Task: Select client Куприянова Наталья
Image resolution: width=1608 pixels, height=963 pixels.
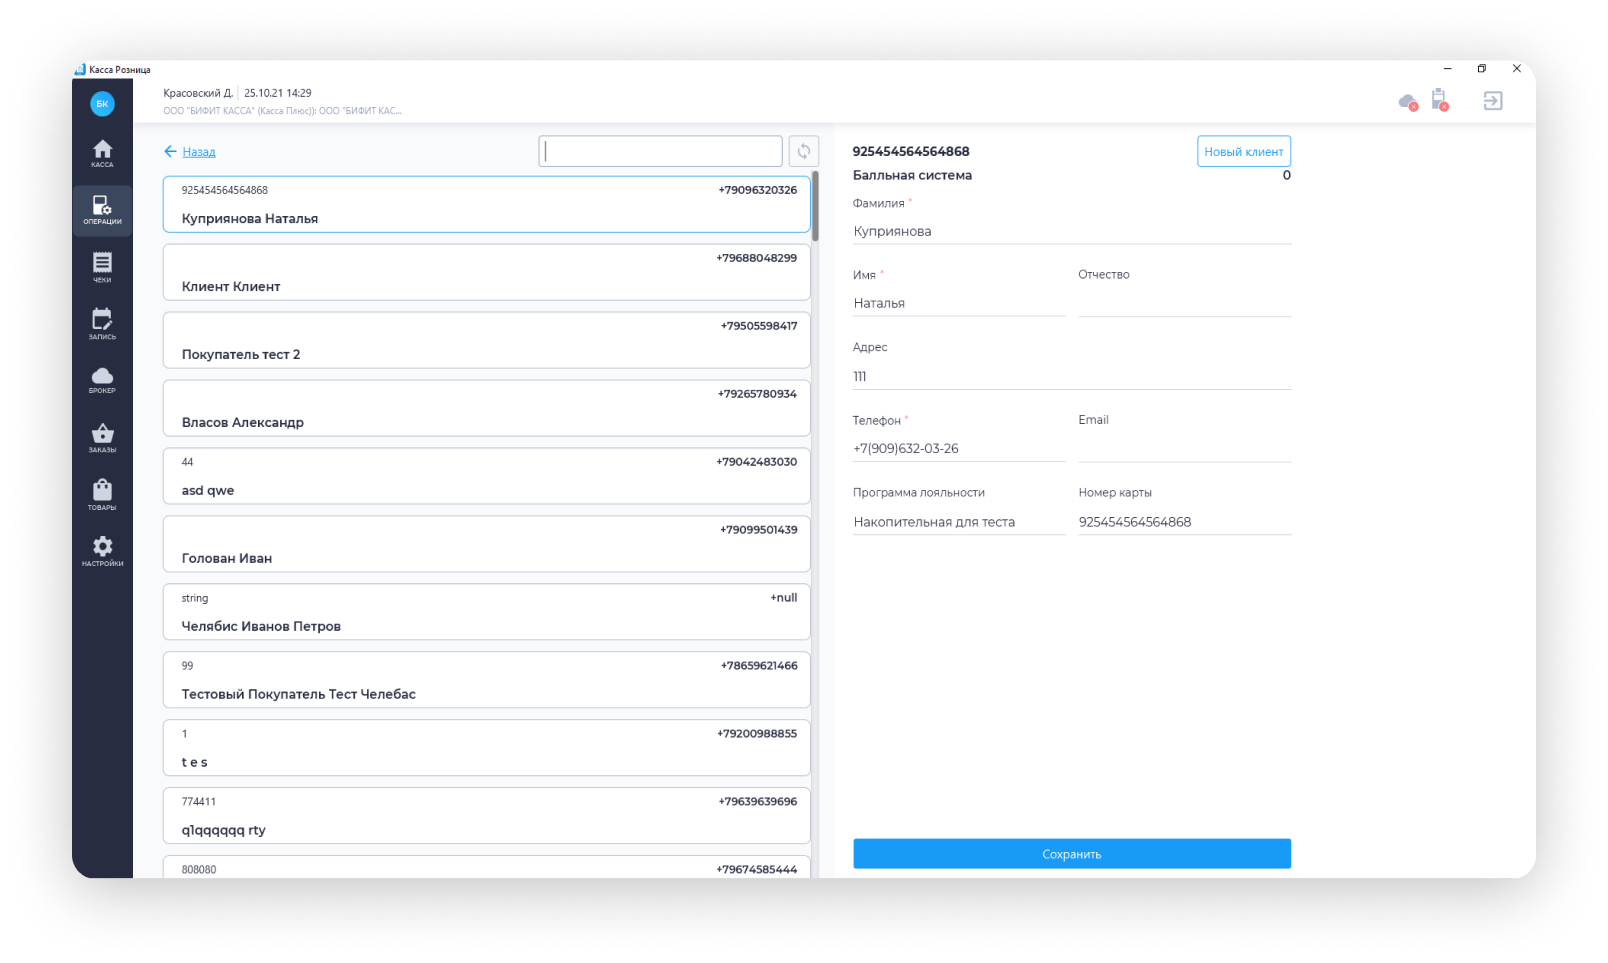Action: 486,204
